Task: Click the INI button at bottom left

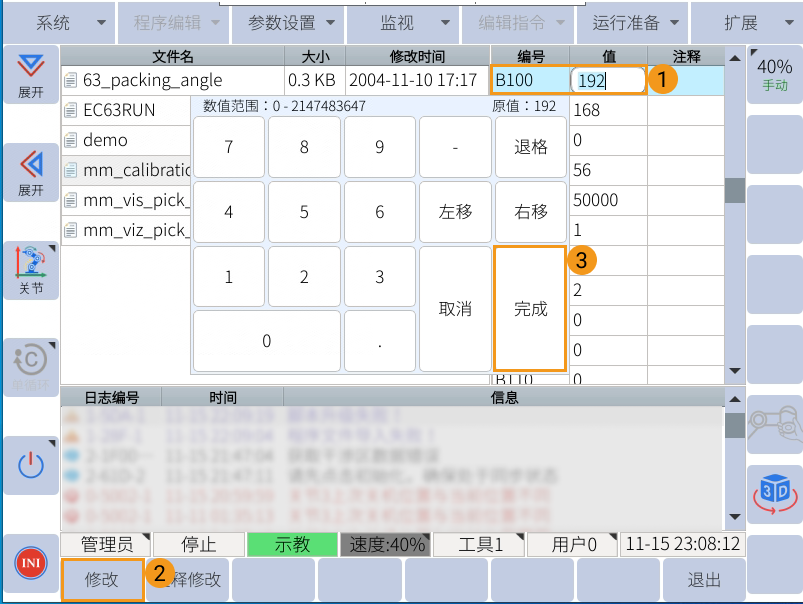Action: (x=30, y=563)
